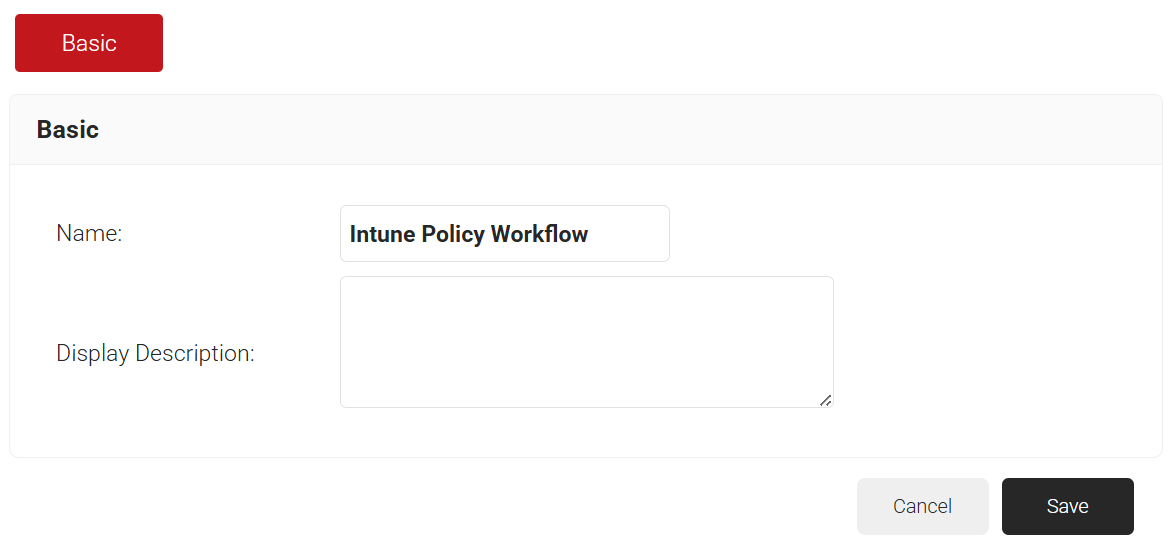
Task: Click the Name field label
Action: click(x=89, y=234)
